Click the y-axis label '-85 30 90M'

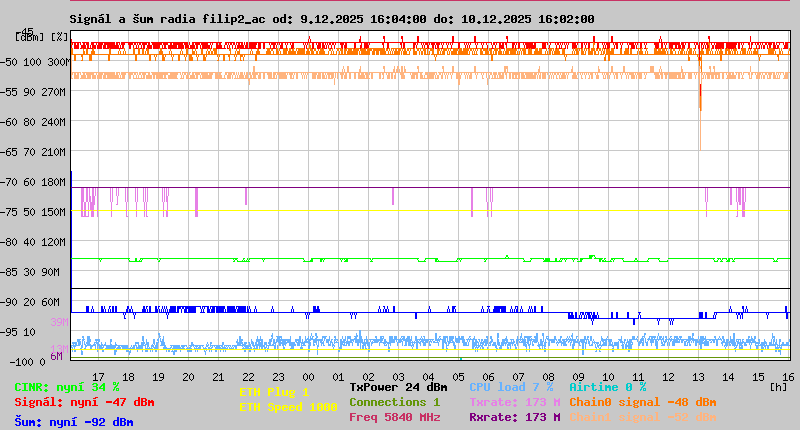point(30,272)
